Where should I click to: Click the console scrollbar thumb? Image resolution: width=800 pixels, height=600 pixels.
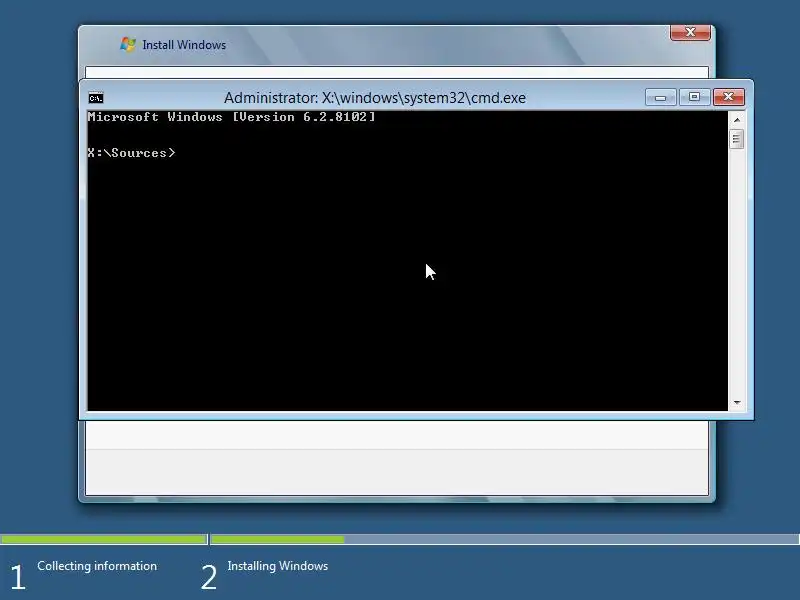pyautogui.click(x=736, y=139)
